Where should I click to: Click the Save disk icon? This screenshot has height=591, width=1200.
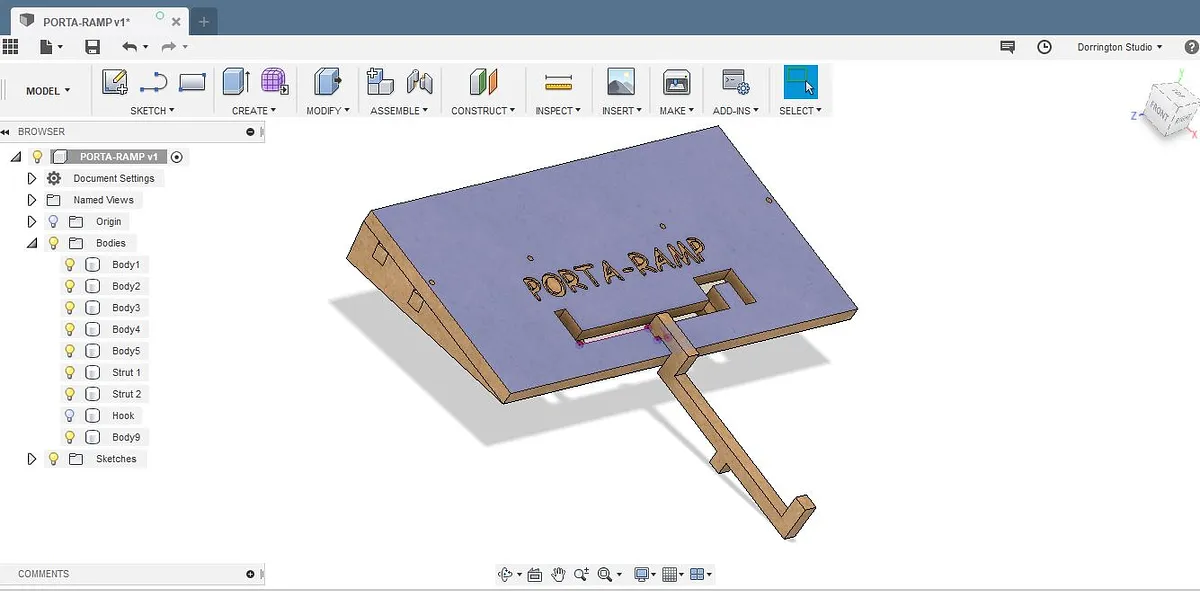pyautogui.click(x=92, y=47)
